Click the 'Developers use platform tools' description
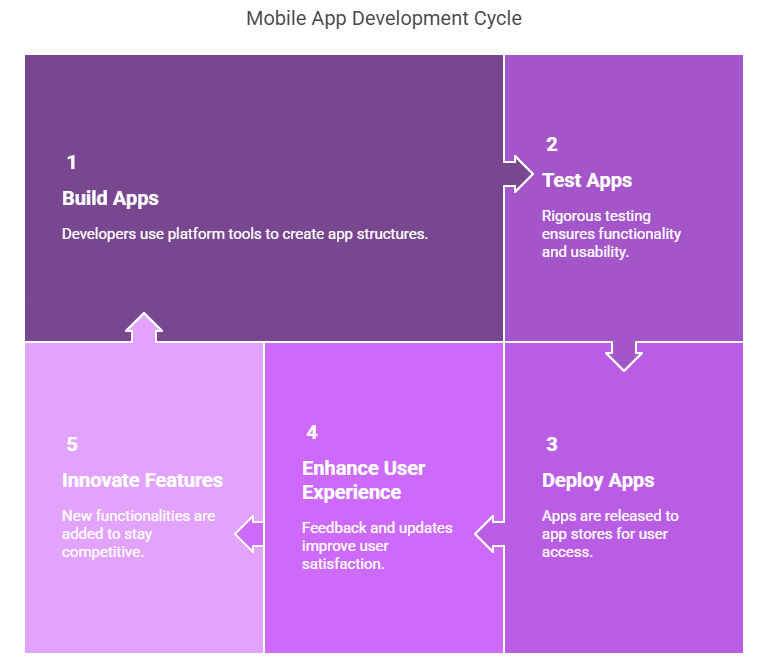The image size is (768, 660). [245, 234]
